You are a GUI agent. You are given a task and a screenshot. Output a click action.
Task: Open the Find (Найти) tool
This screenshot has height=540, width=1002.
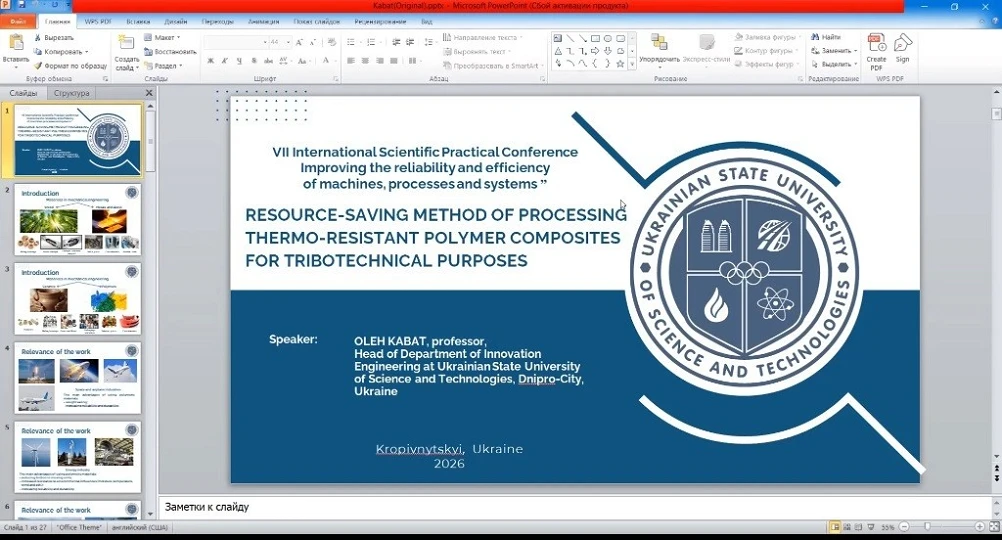pyautogui.click(x=824, y=37)
